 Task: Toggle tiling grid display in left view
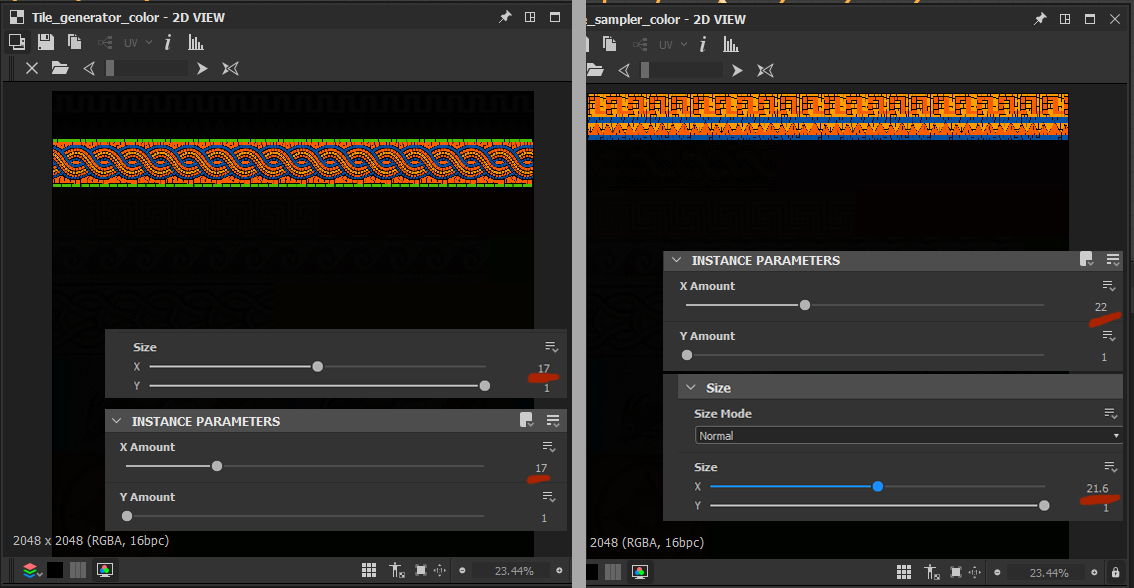[369, 571]
